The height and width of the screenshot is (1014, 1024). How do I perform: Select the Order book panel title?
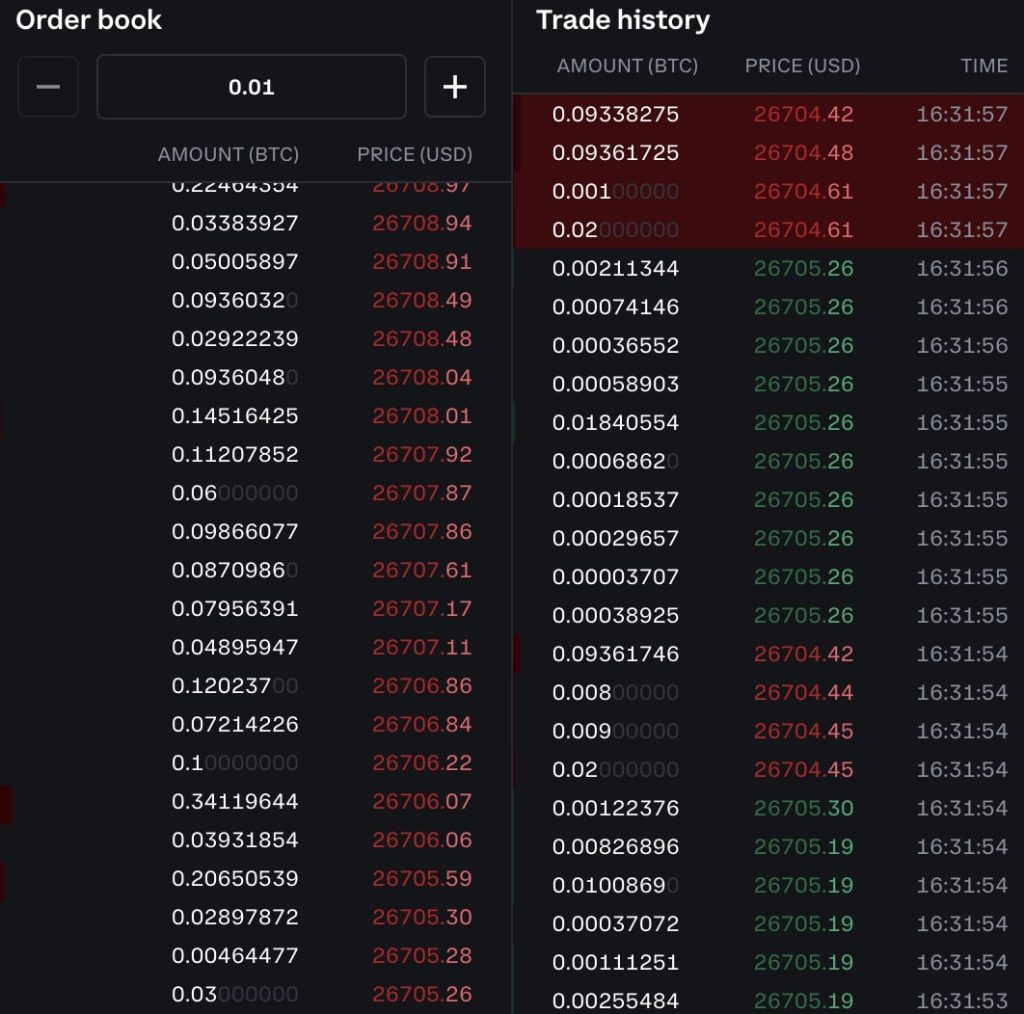pyautogui.click(x=89, y=20)
